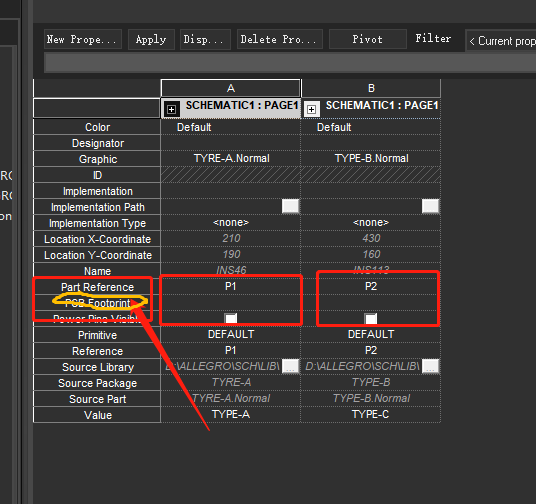This screenshot has height=504, width=536.
Task: Click Primitive DEFAULT cell in column A
Action: click(231, 334)
